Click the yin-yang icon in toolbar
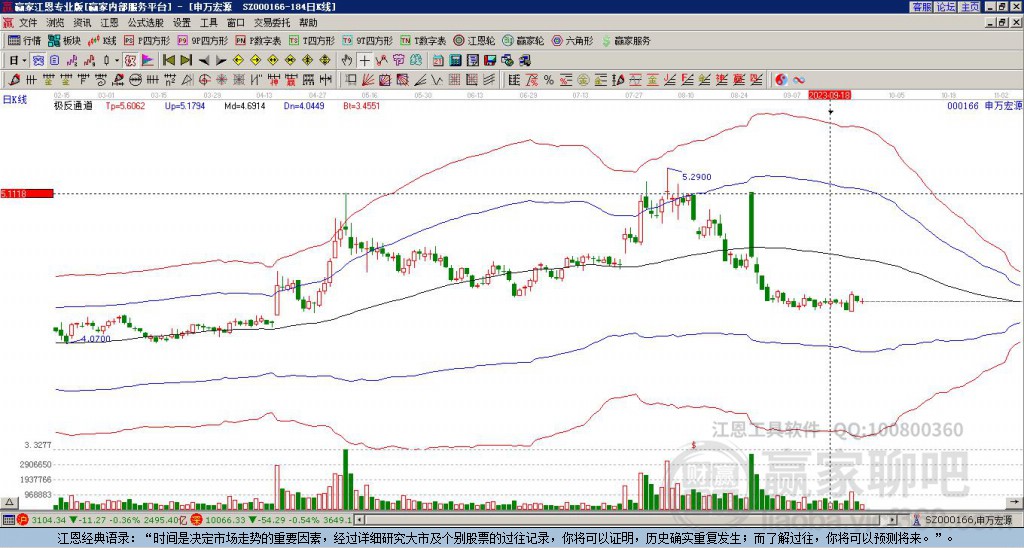 tap(781, 80)
